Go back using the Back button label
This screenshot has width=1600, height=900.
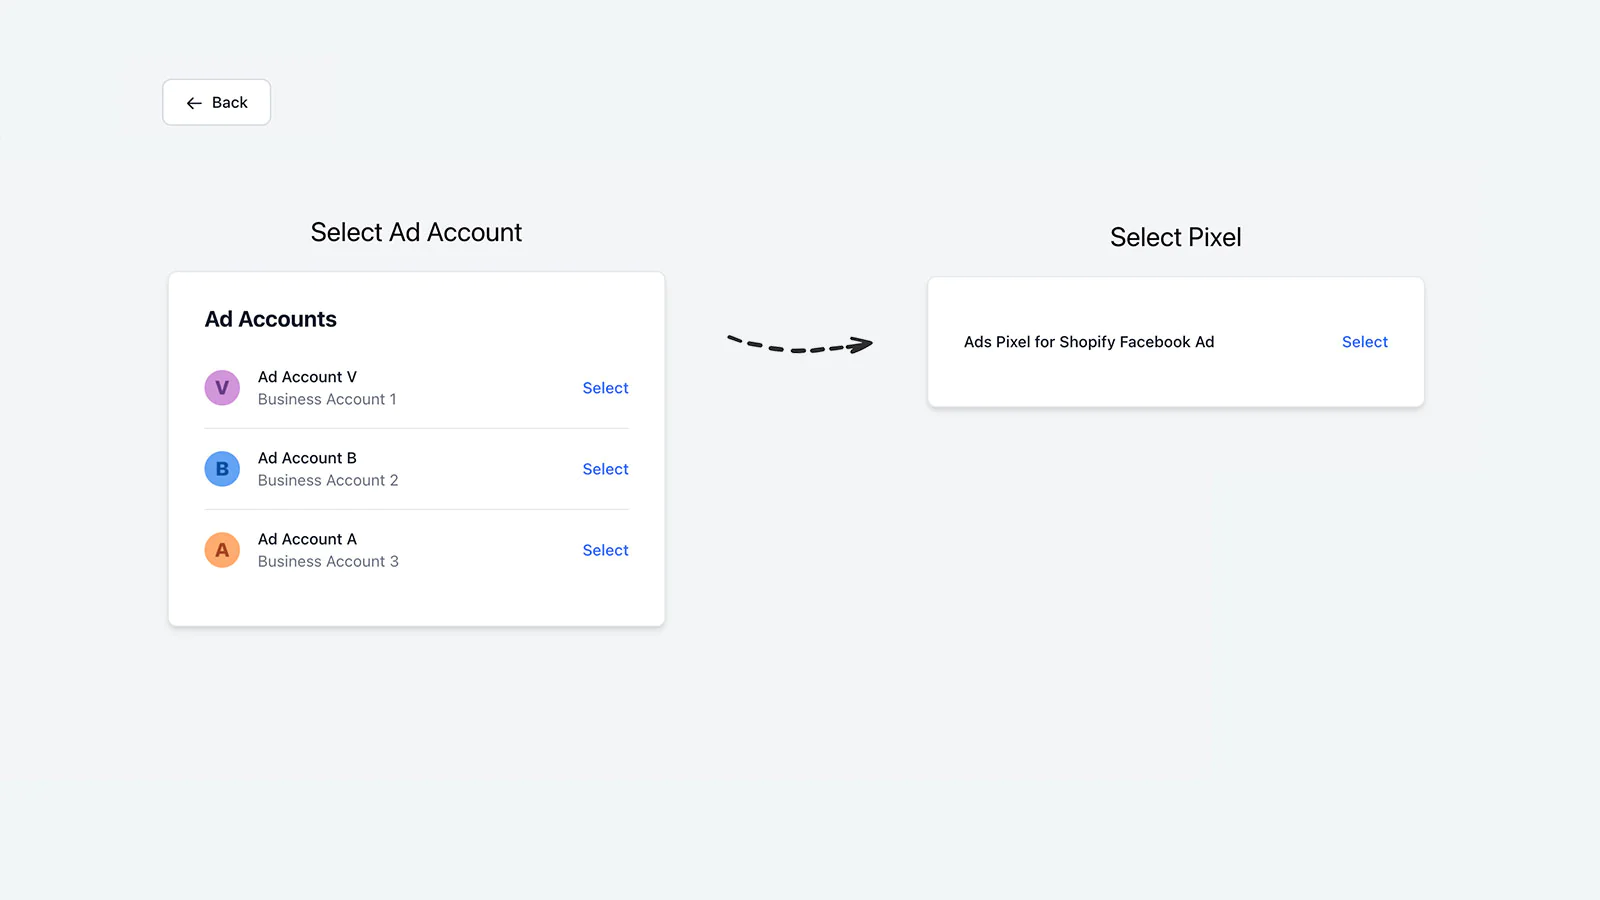[x=229, y=103]
